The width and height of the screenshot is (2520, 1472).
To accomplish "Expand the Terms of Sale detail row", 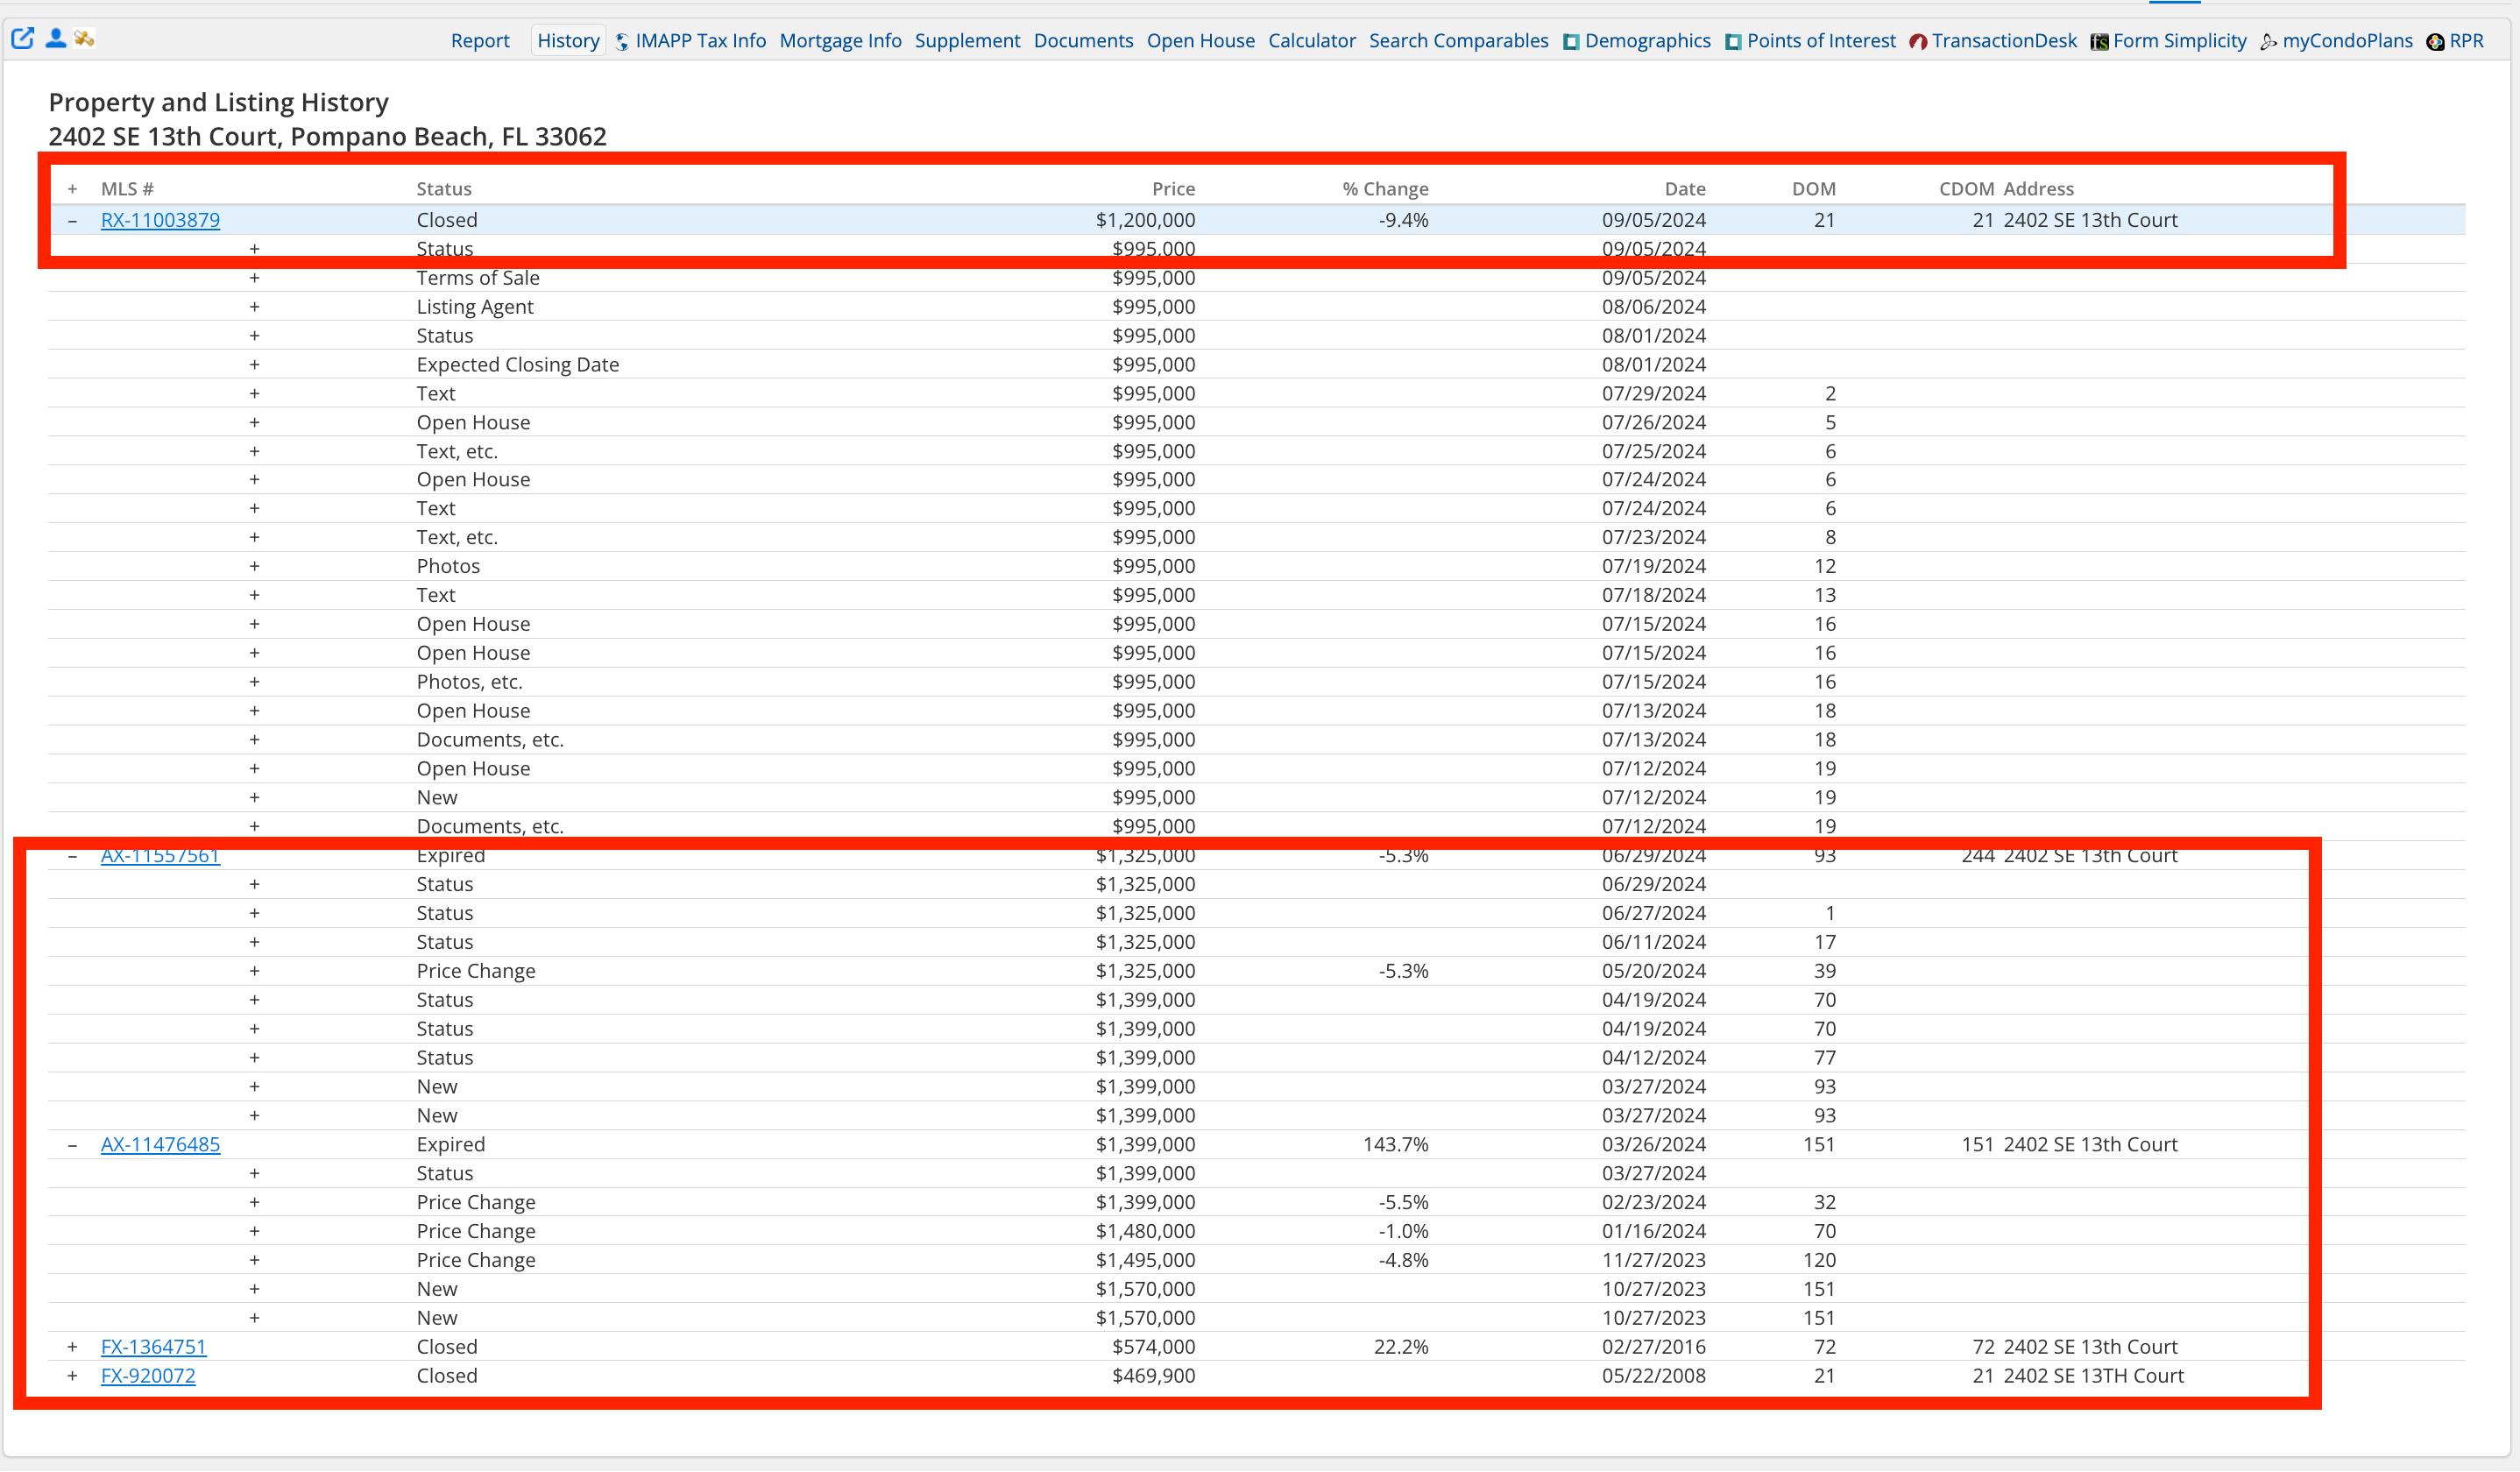I will point(254,278).
